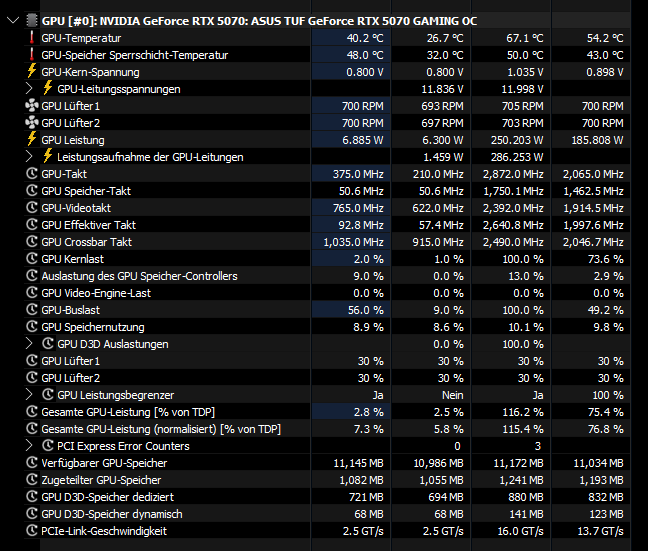Click the icon of GPU D3D-Speicher dynamisch
This screenshot has width=648, height=551.
tap(32, 513)
